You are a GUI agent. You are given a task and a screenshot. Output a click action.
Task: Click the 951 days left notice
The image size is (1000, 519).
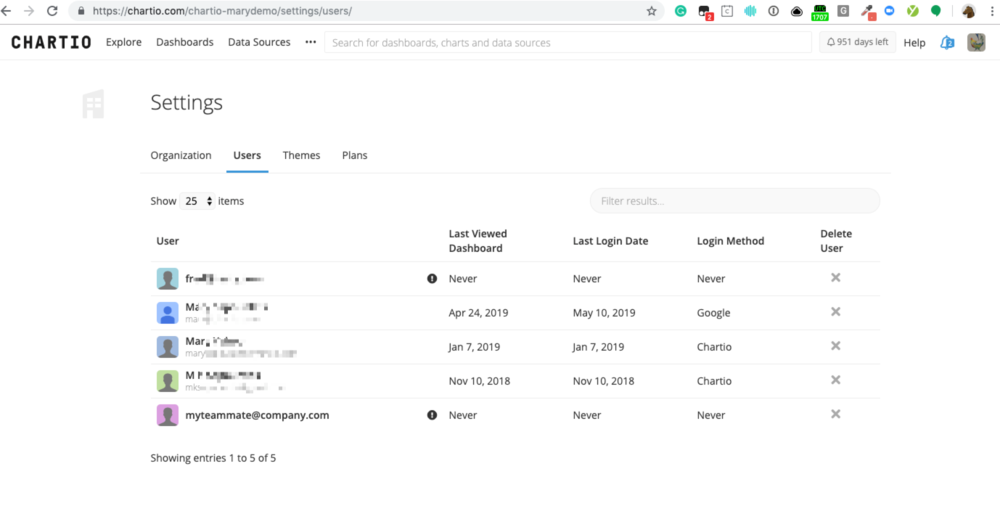[857, 42]
